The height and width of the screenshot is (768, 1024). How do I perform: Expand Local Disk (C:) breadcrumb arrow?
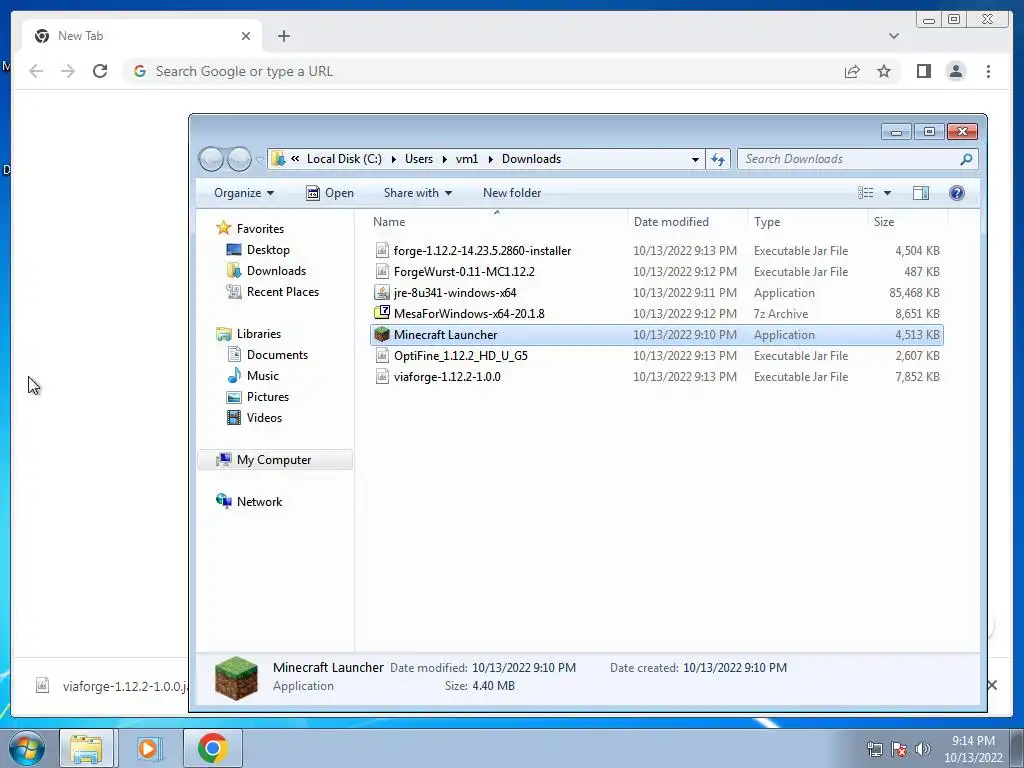[x=393, y=159]
